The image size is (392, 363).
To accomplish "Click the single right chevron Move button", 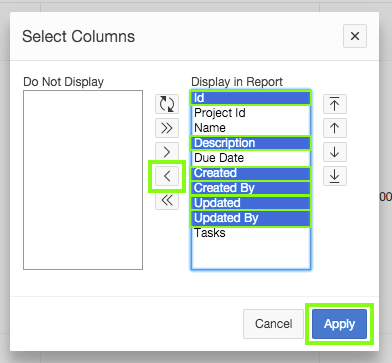I will (x=167, y=152).
